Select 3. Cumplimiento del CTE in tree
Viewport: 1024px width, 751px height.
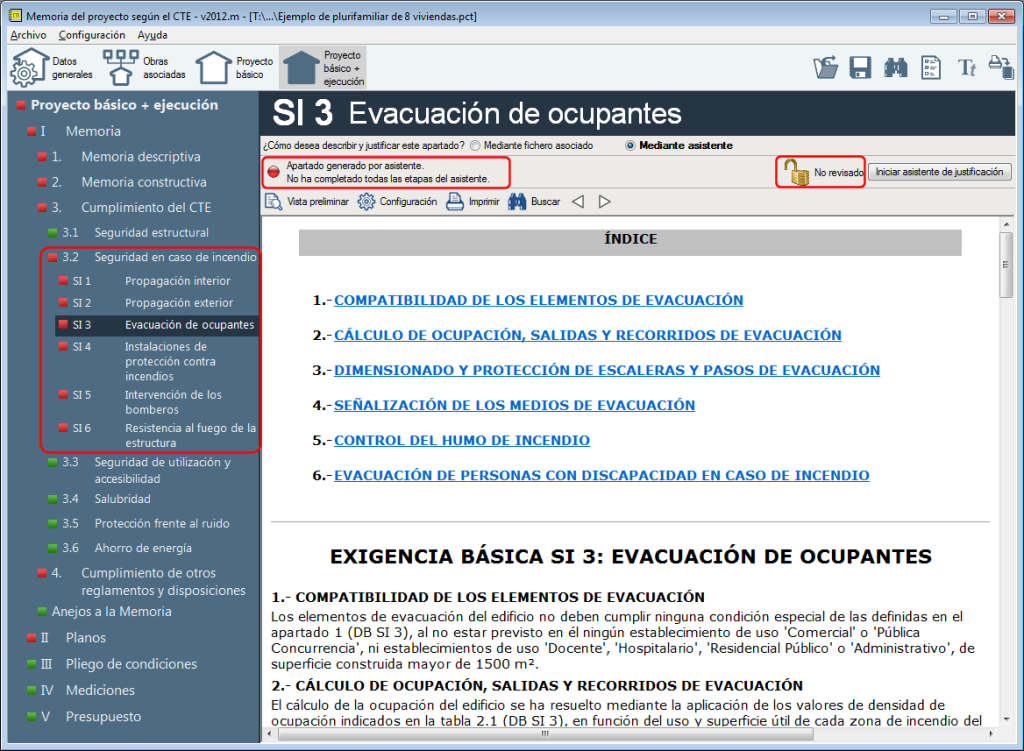[x=146, y=208]
